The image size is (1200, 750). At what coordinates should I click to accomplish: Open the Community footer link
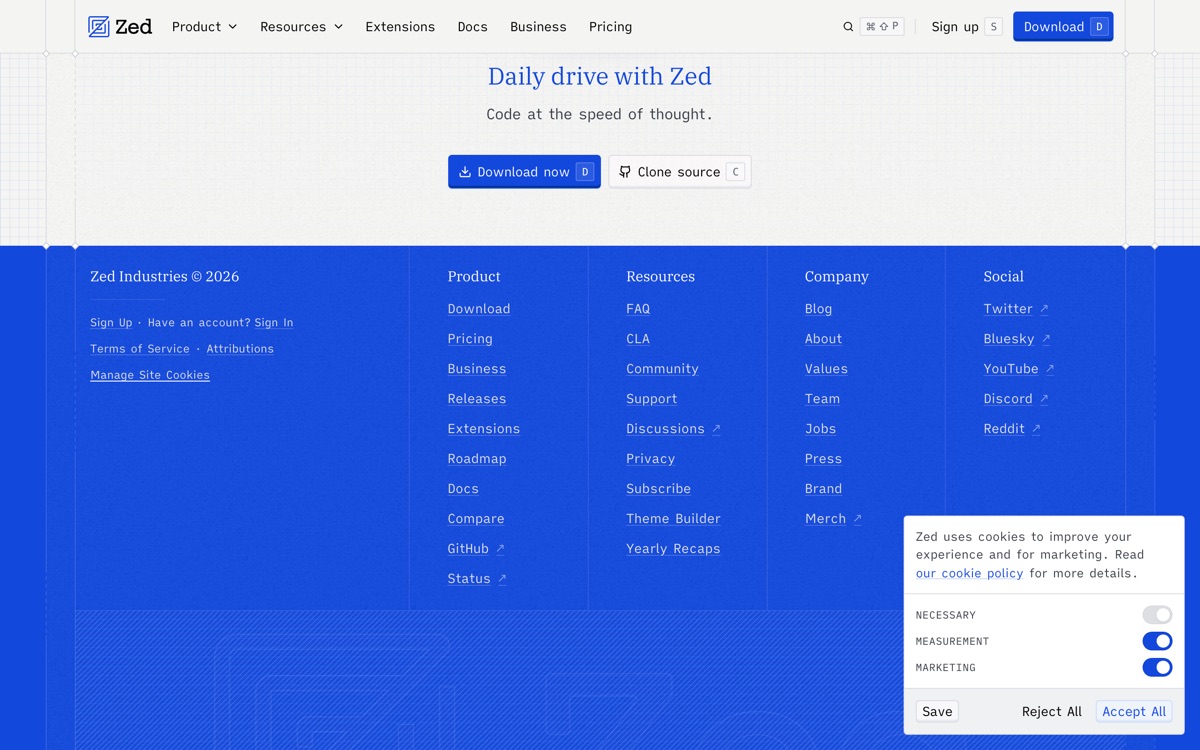(662, 369)
